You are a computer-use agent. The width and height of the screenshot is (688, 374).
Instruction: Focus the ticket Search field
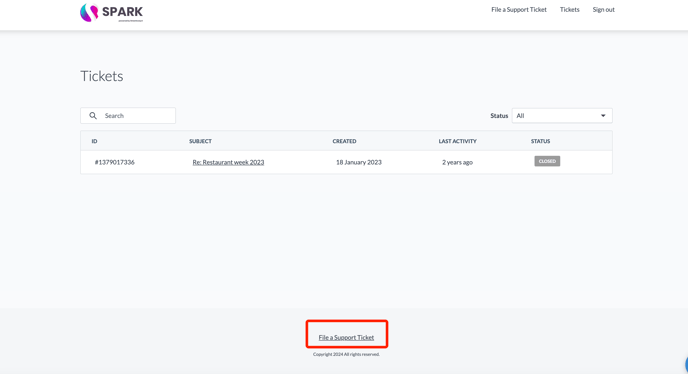[128, 116]
